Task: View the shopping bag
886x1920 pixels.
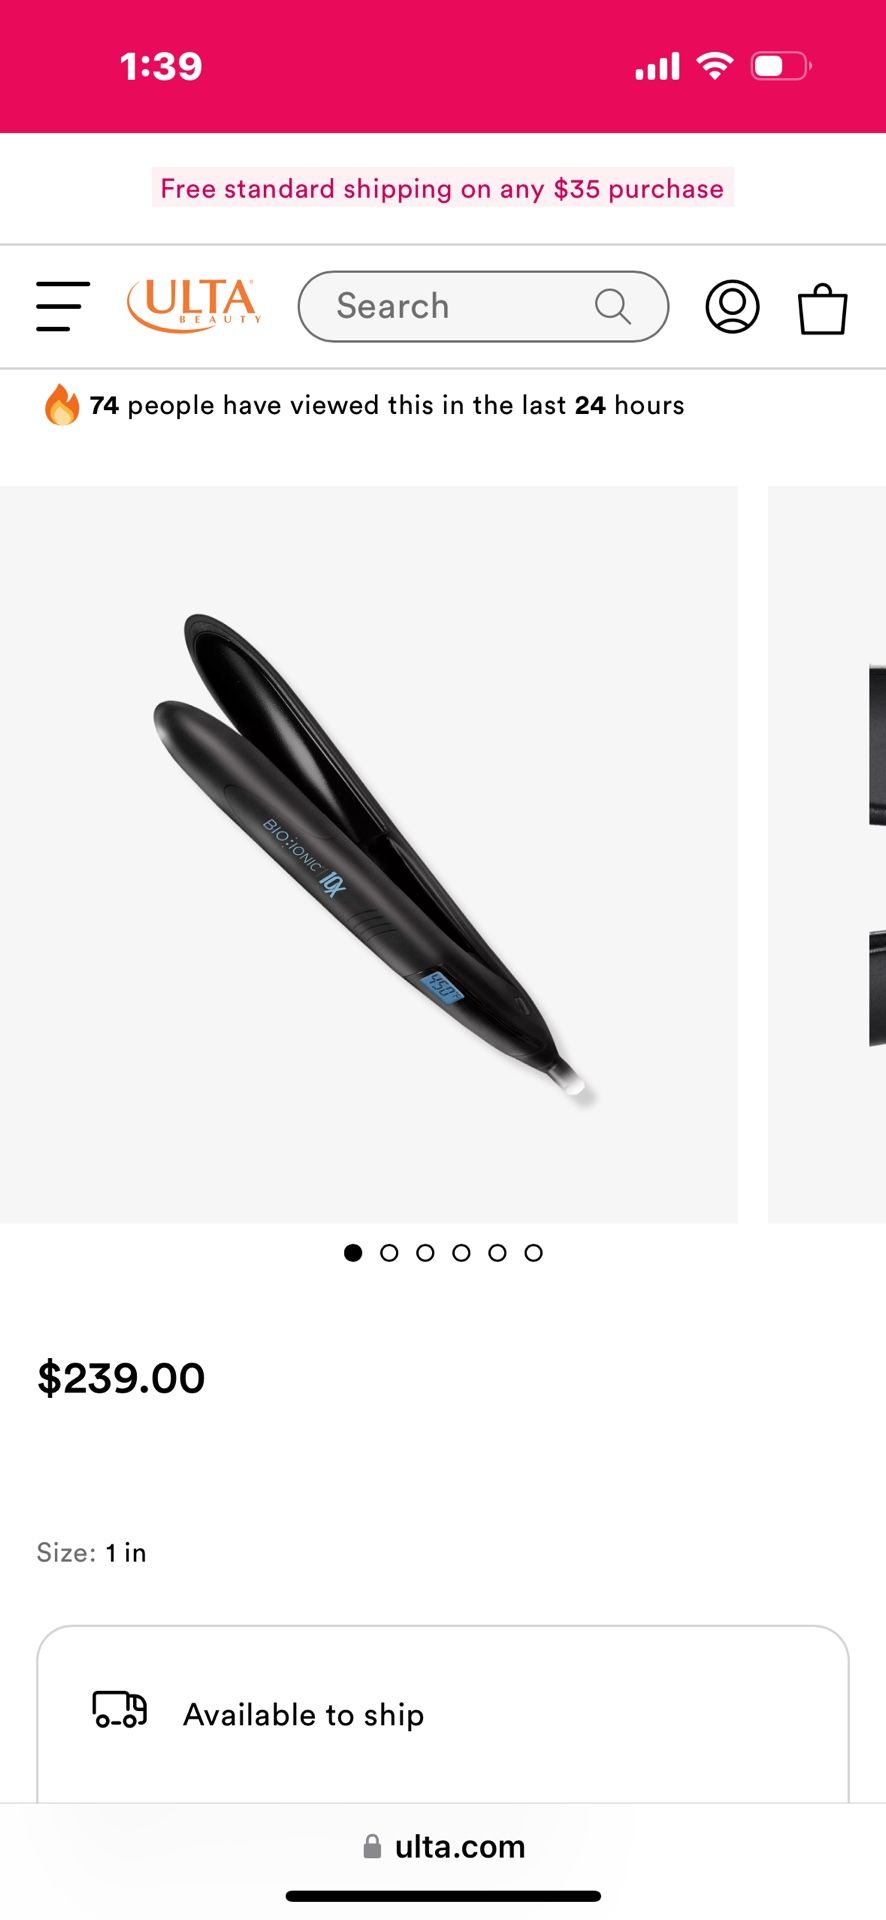Action: click(823, 308)
